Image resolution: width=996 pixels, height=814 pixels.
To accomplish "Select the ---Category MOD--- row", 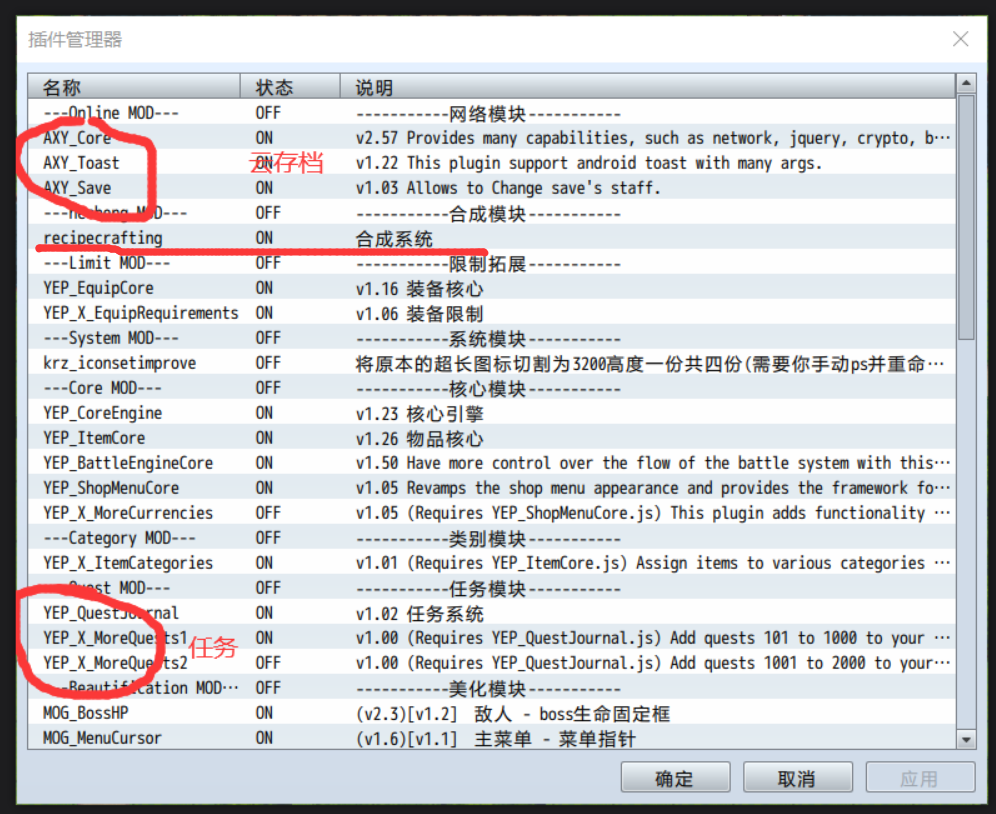I will pyautogui.click(x=492, y=538).
